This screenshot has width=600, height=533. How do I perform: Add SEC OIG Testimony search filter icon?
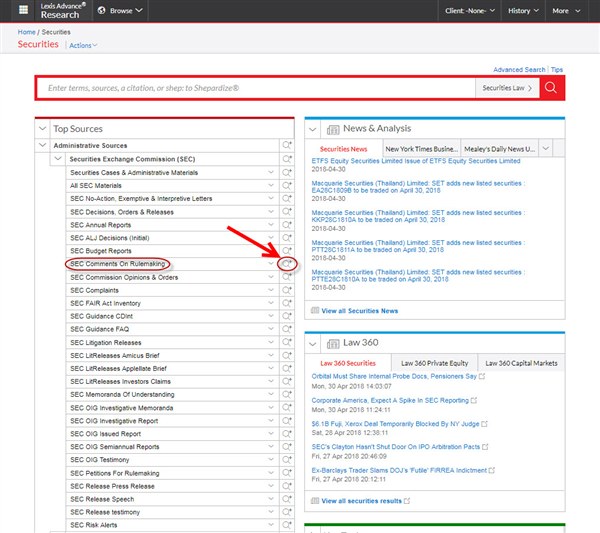pyautogui.click(x=287, y=460)
